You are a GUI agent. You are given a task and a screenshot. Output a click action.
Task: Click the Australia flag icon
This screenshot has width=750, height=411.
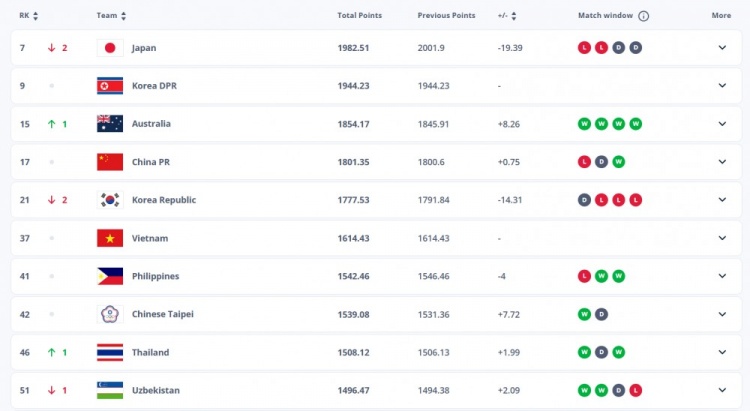[109, 124]
